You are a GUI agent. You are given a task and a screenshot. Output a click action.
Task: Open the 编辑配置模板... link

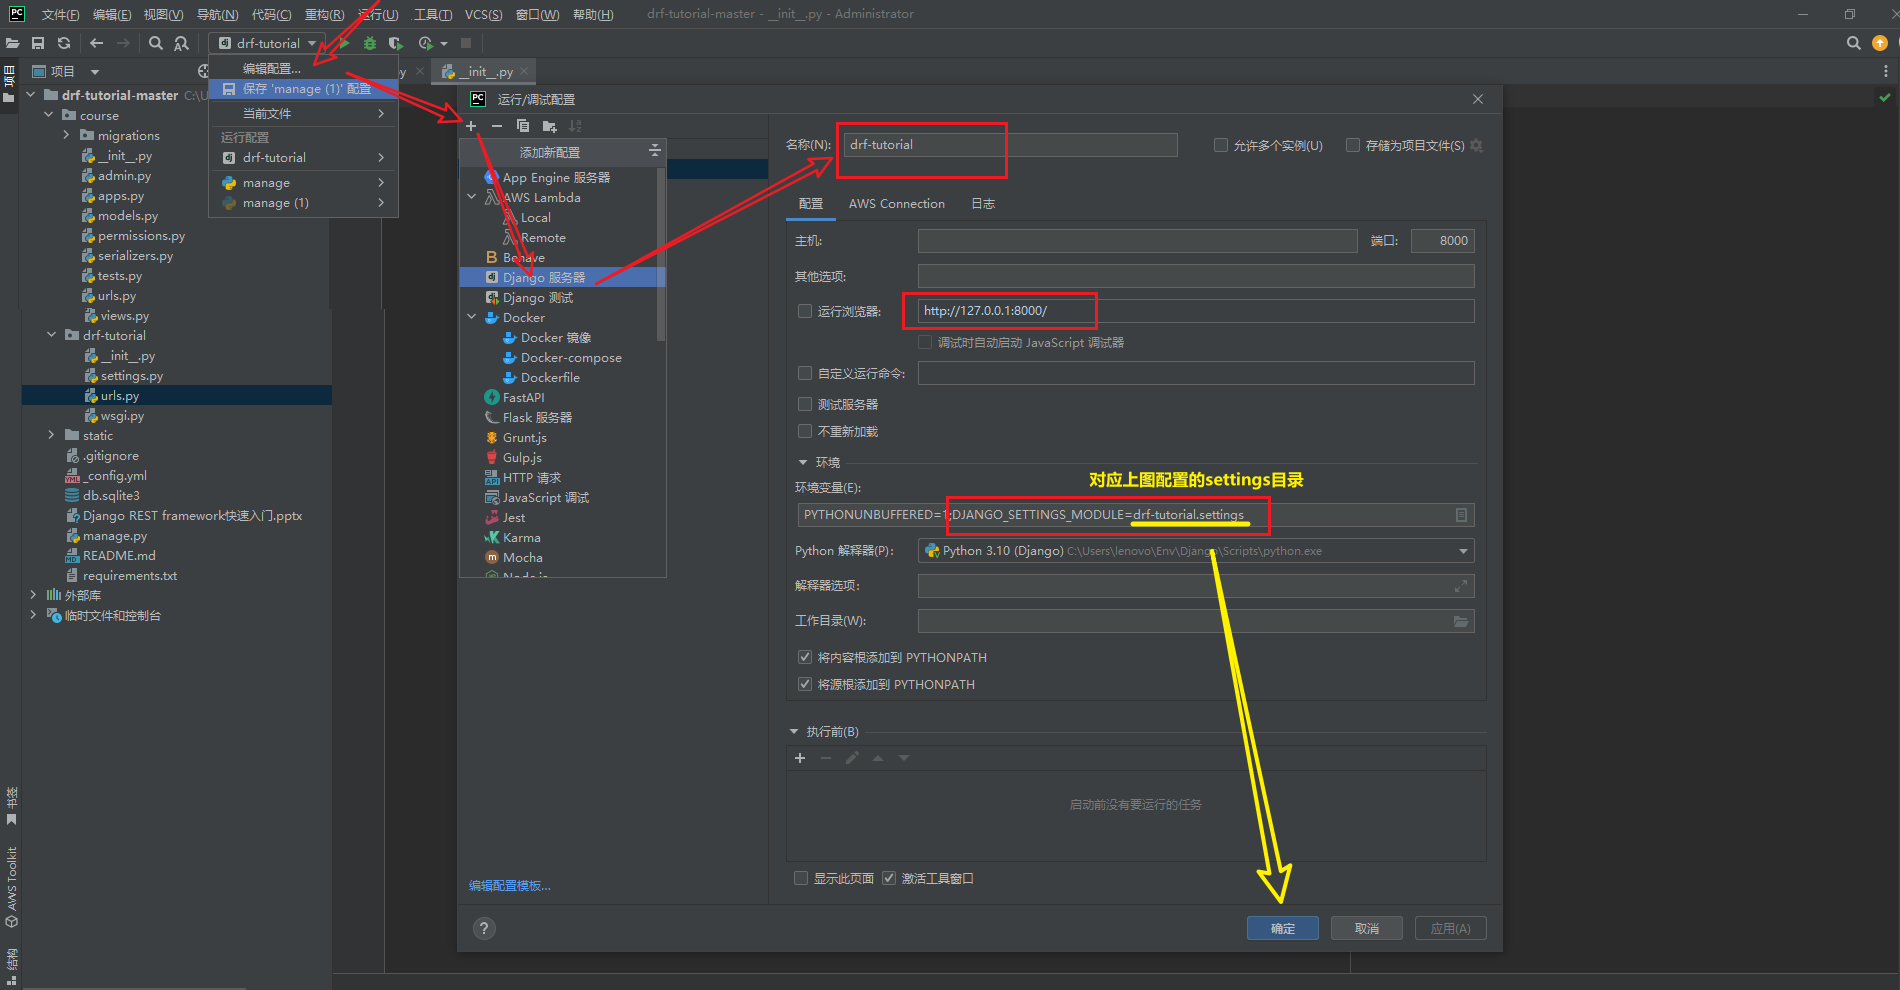pos(510,885)
